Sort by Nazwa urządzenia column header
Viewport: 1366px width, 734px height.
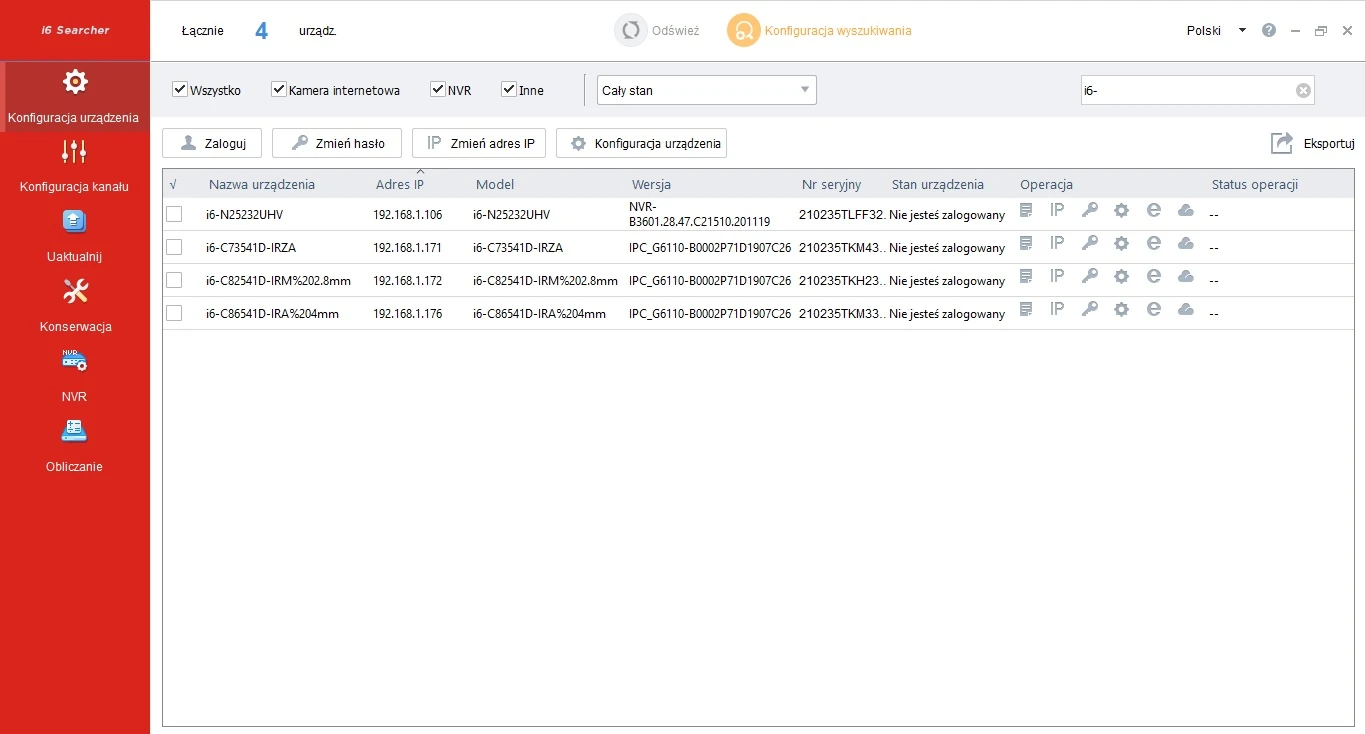click(x=262, y=184)
